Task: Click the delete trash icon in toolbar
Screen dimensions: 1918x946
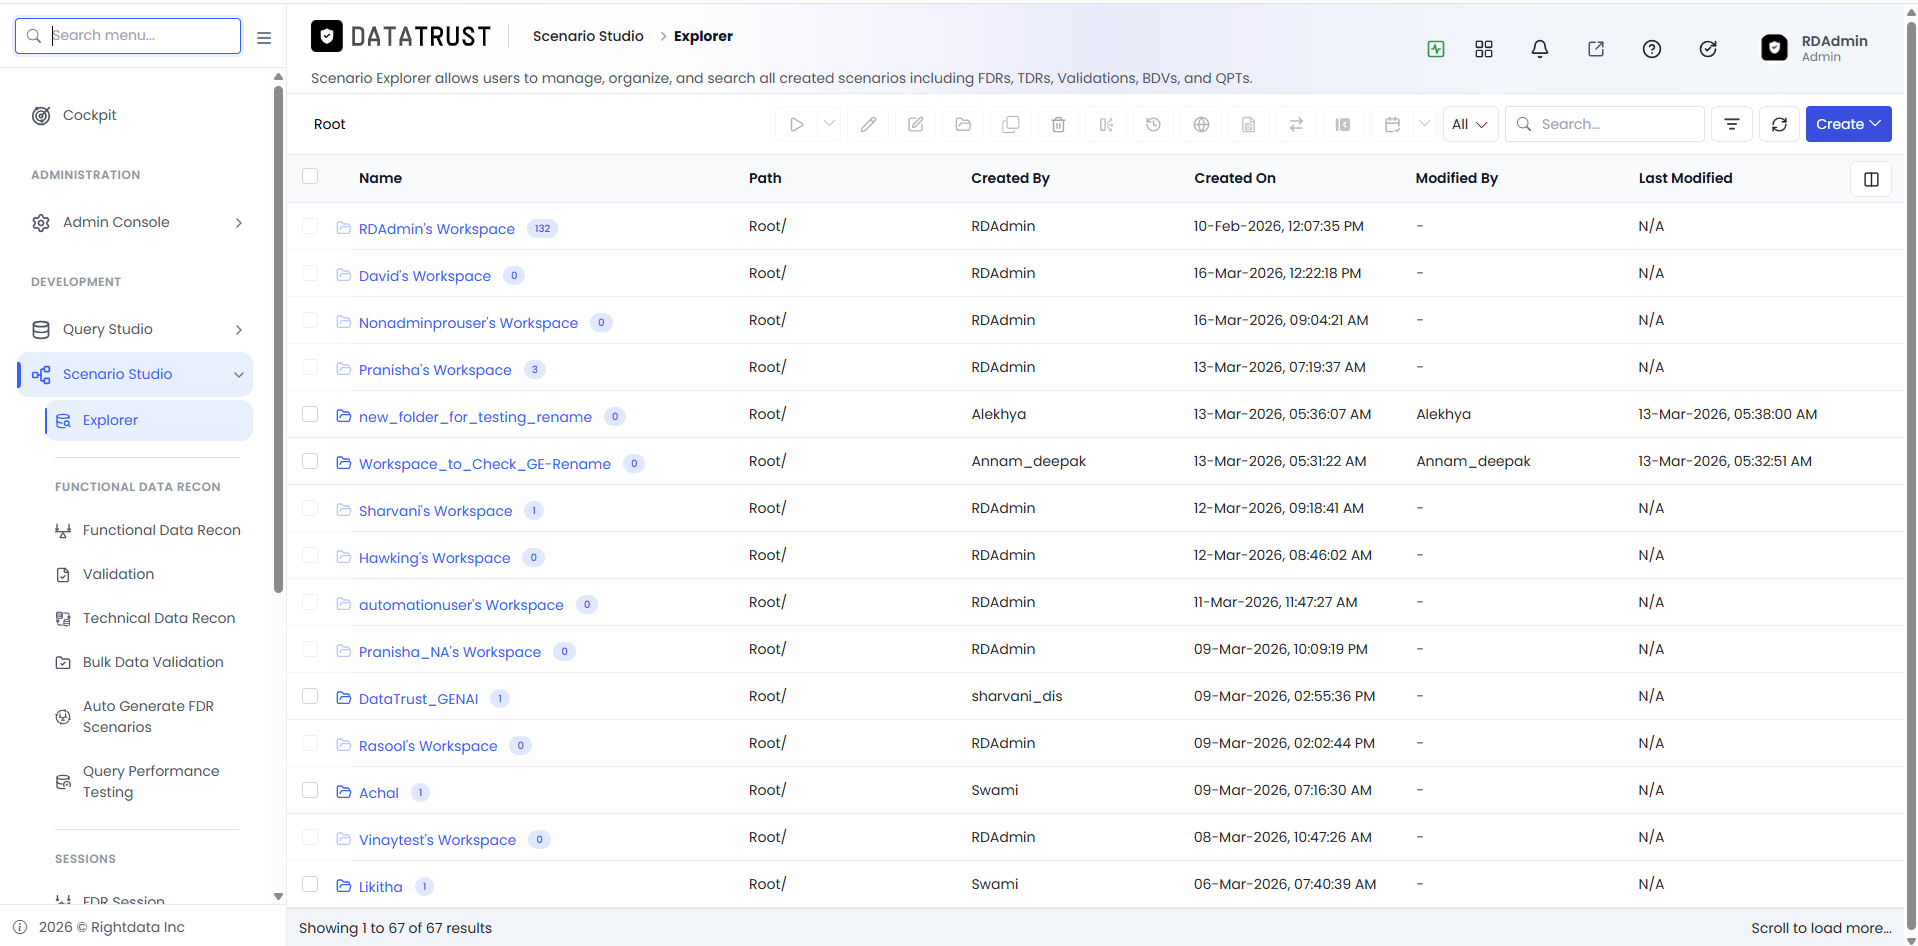Action: pos(1058,124)
